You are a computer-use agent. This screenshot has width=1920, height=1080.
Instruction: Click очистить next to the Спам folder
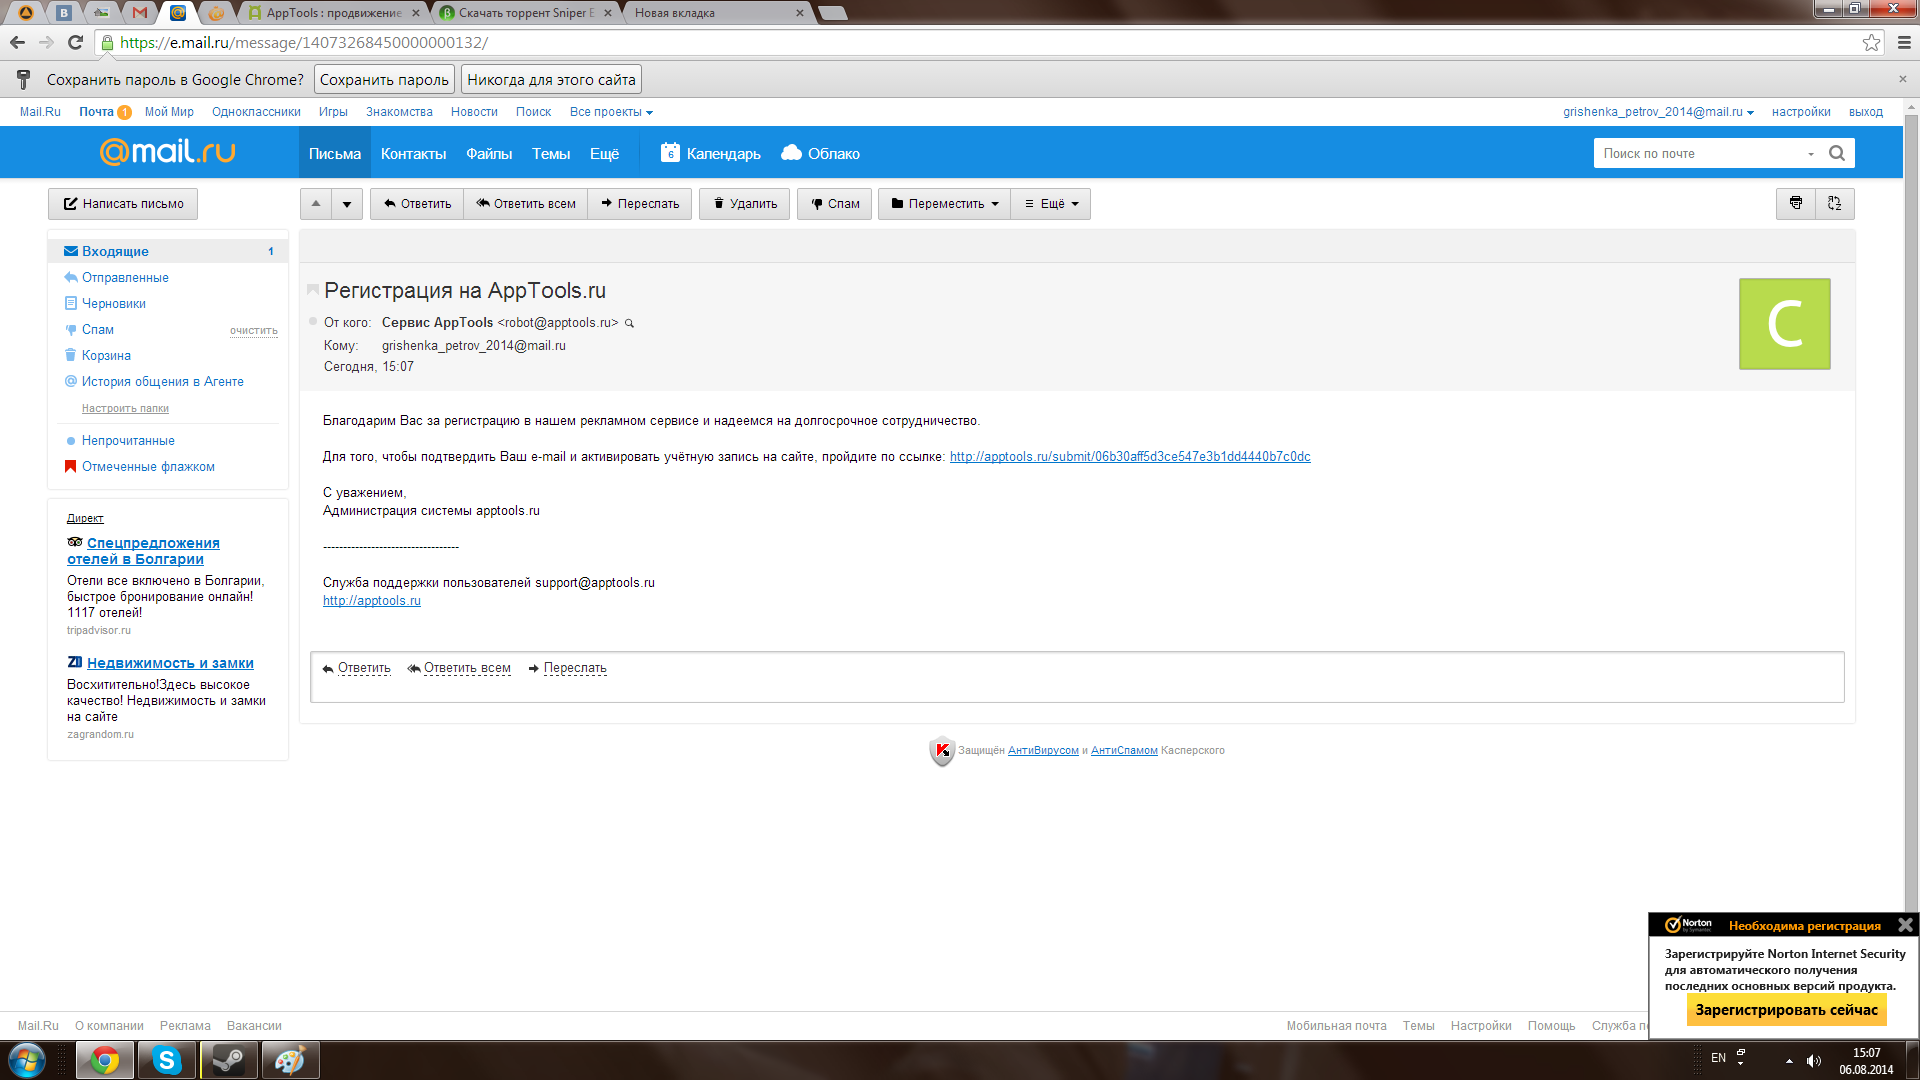pyautogui.click(x=254, y=330)
